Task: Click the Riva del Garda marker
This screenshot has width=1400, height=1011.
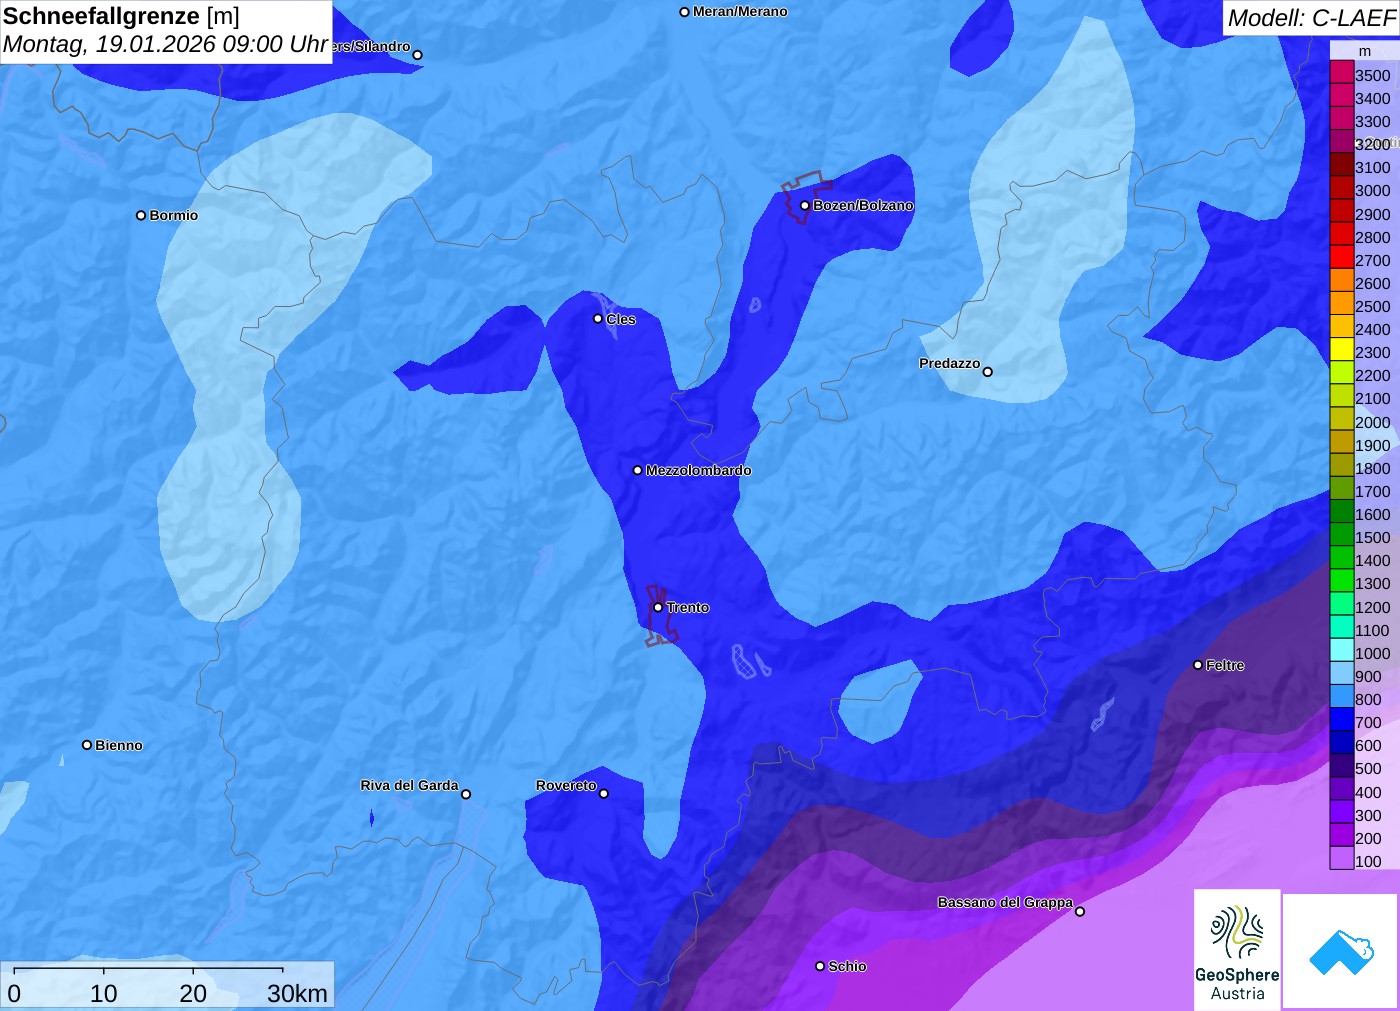Action: click(x=466, y=795)
